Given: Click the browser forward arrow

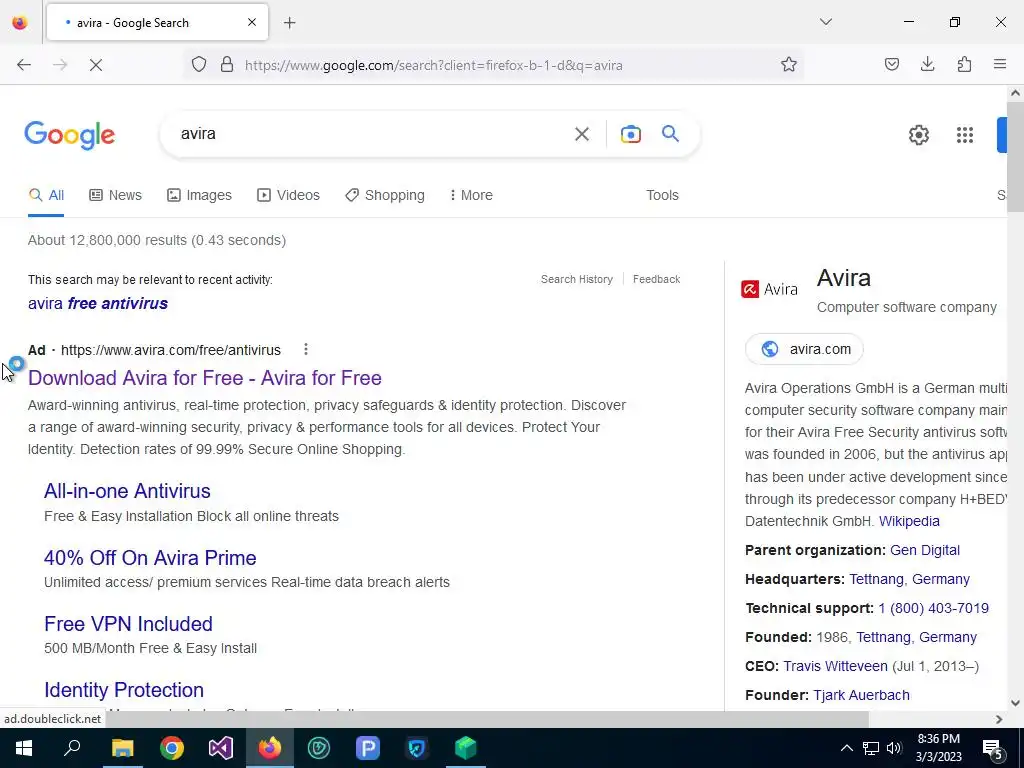Looking at the screenshot, I should point(60,65).
